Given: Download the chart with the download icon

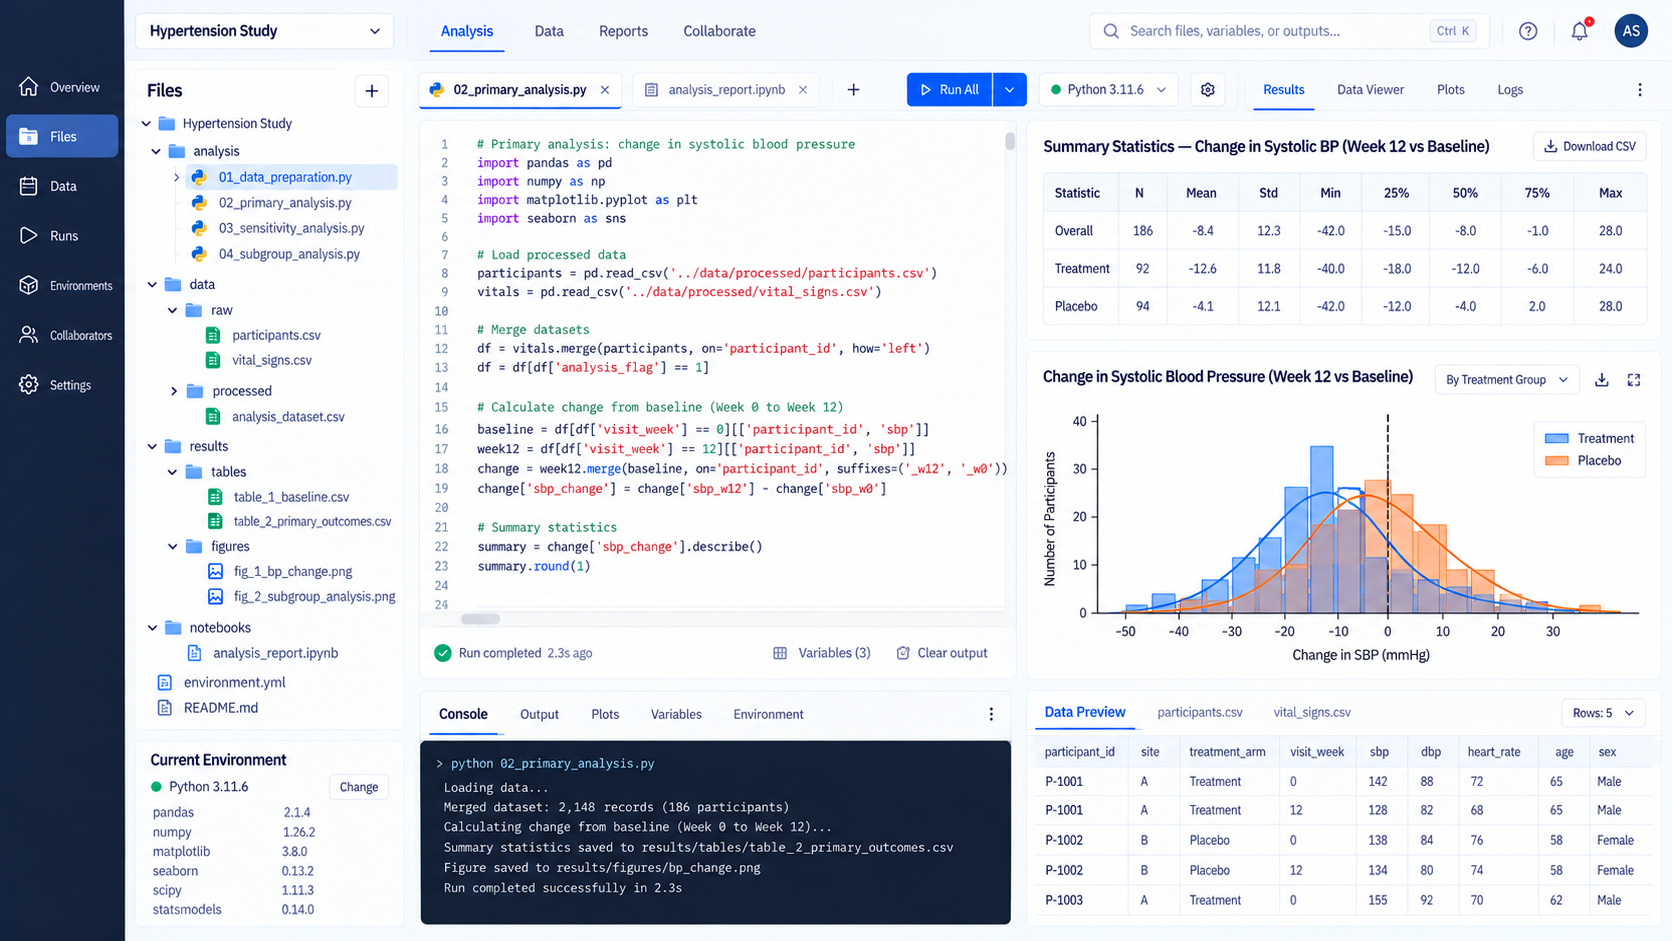Looking at the screenshot, I should click(x=1602, y=380).
